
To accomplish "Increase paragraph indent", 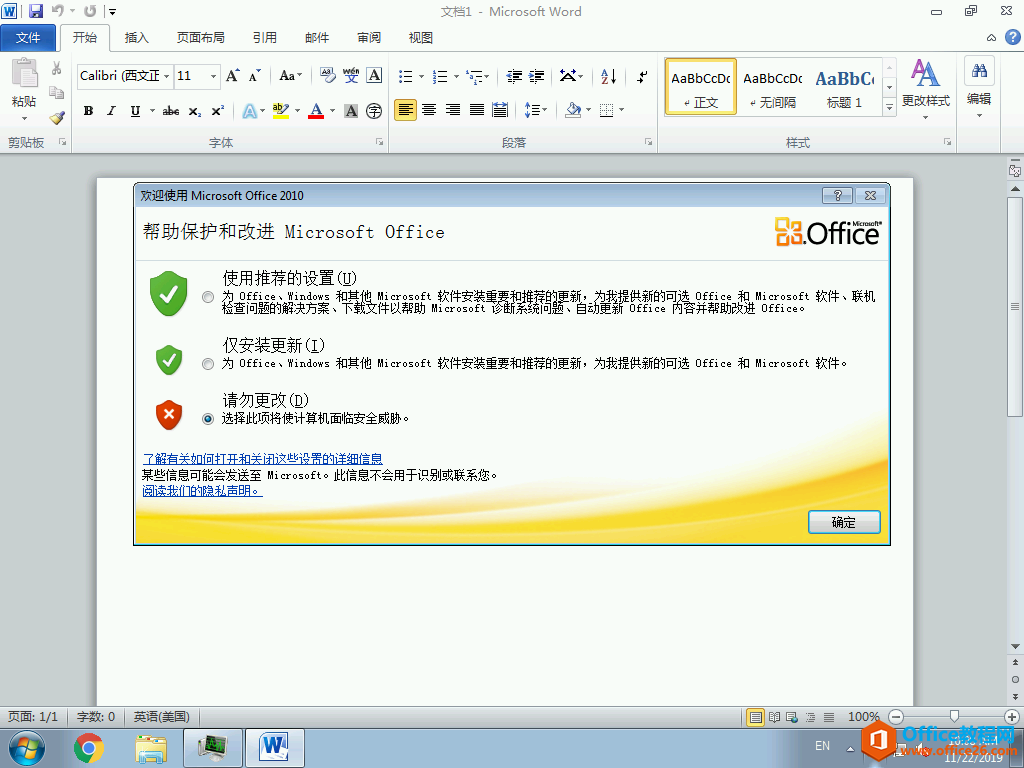I will [537, 76].
